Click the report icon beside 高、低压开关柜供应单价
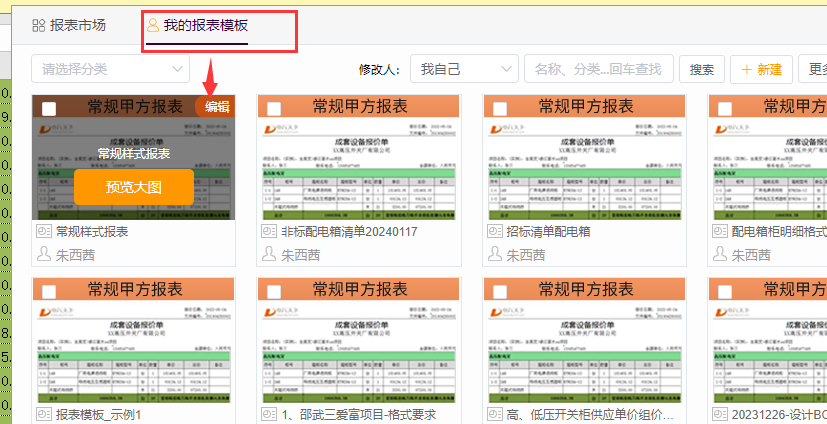Screen dimensions: 827x424 tap(494, 414)
